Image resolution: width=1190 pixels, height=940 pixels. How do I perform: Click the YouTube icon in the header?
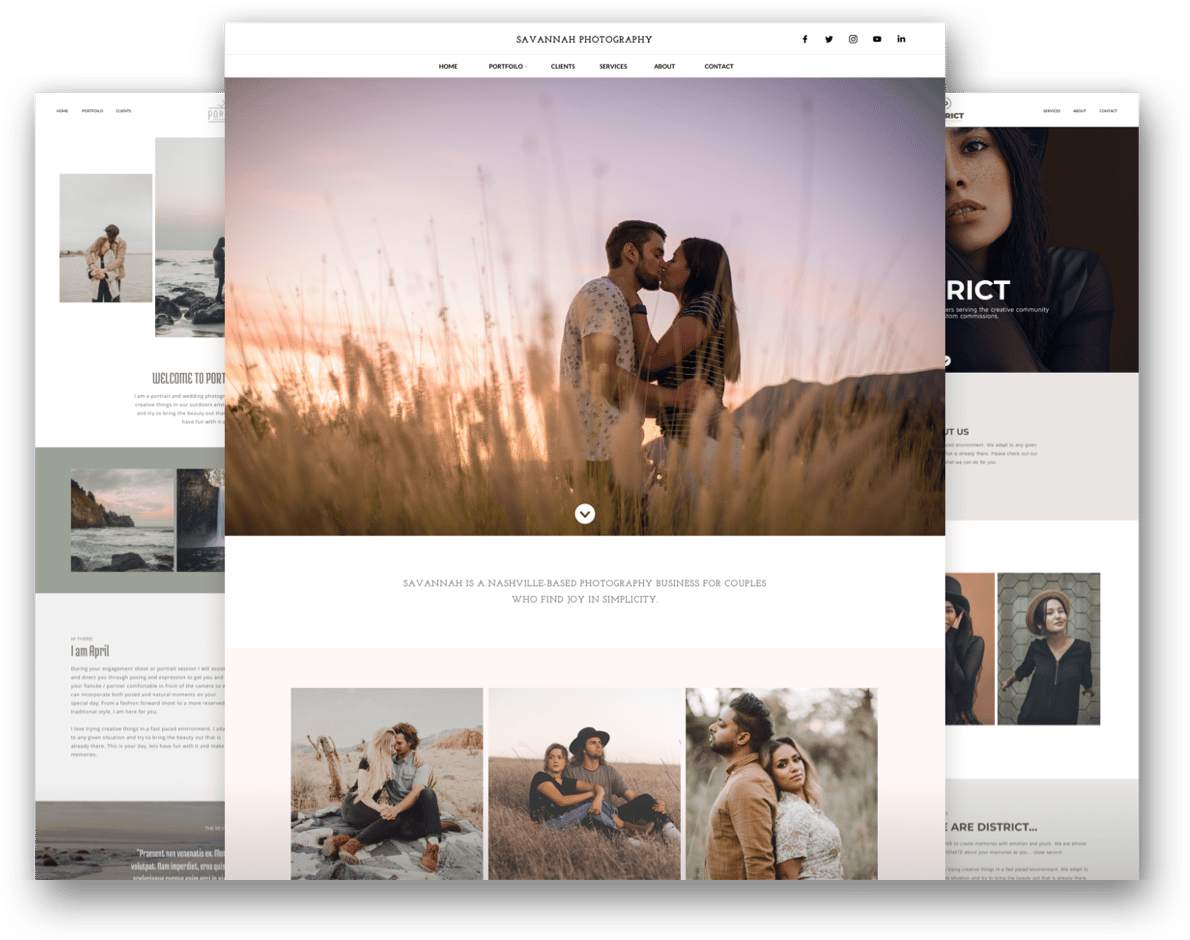(877, 39)
